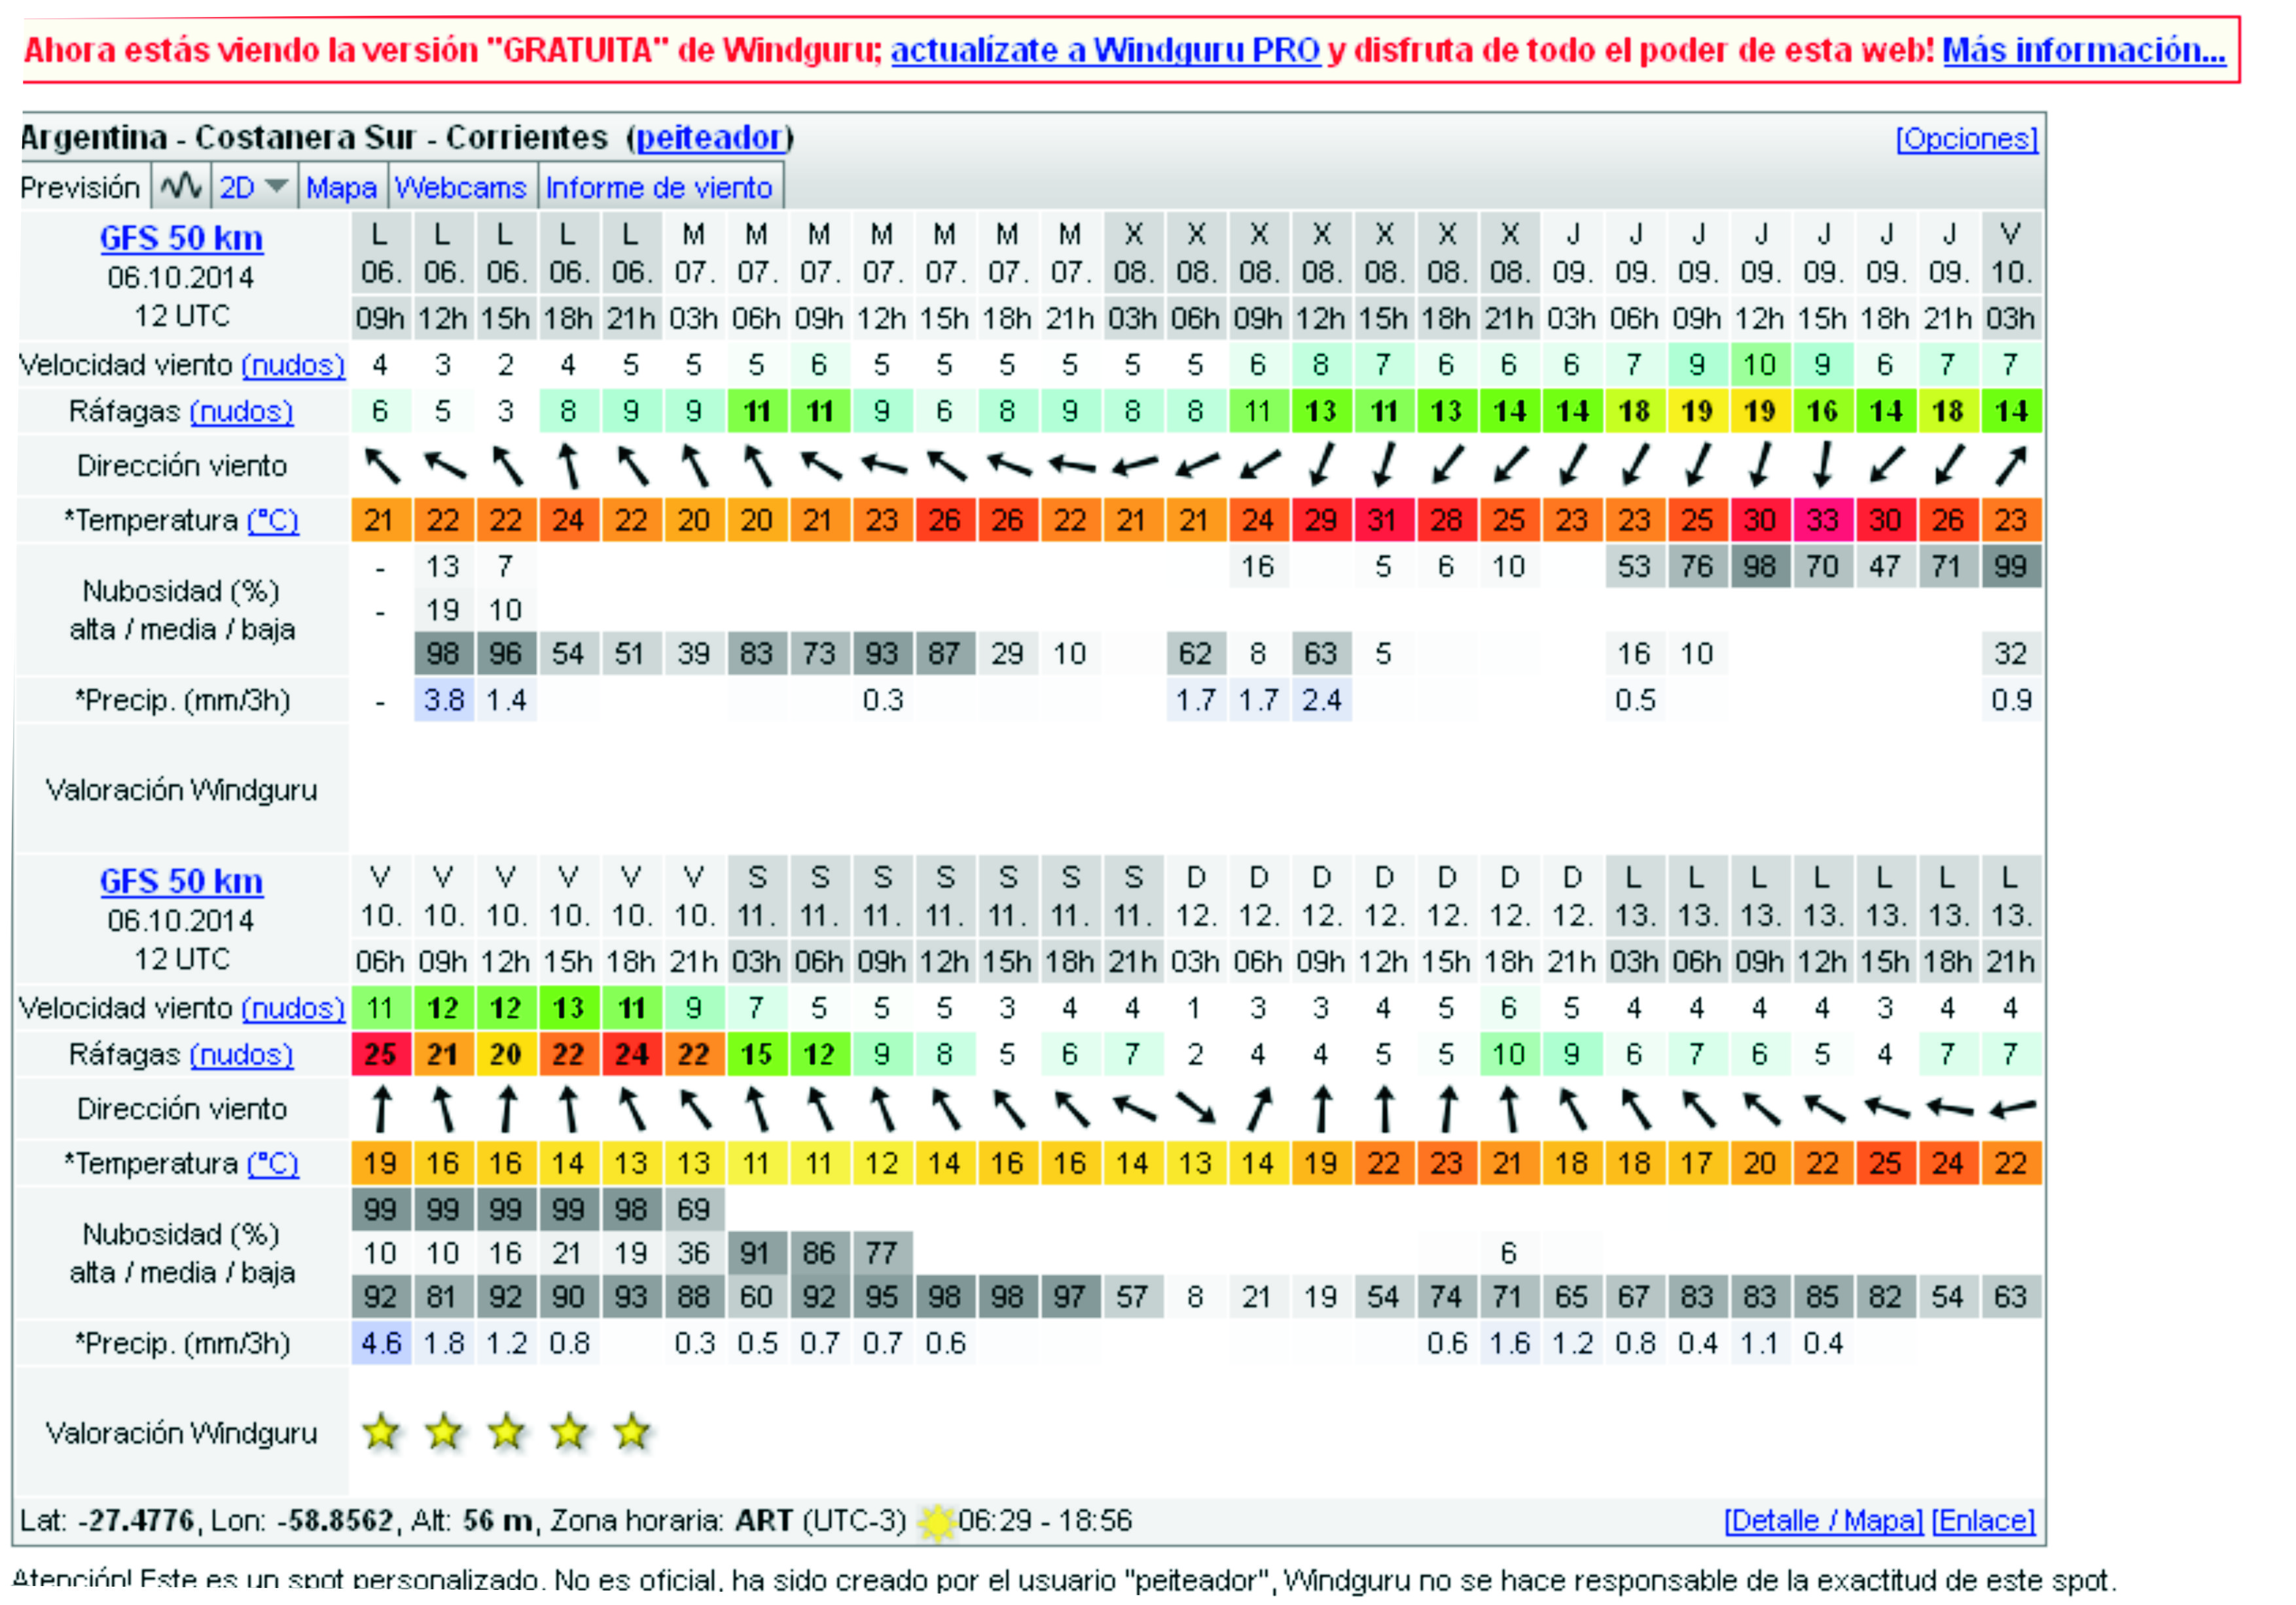Open nudos link in first Ráfagas row

coord(241,412)
